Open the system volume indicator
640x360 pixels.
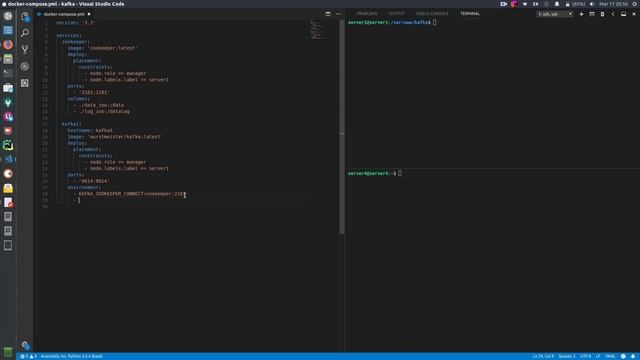[x=592, y=4]
